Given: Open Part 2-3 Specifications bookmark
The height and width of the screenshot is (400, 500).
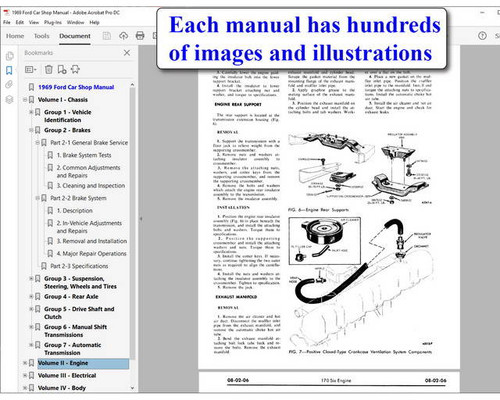Looking at the screenshot, I should [x=79, y=266].
